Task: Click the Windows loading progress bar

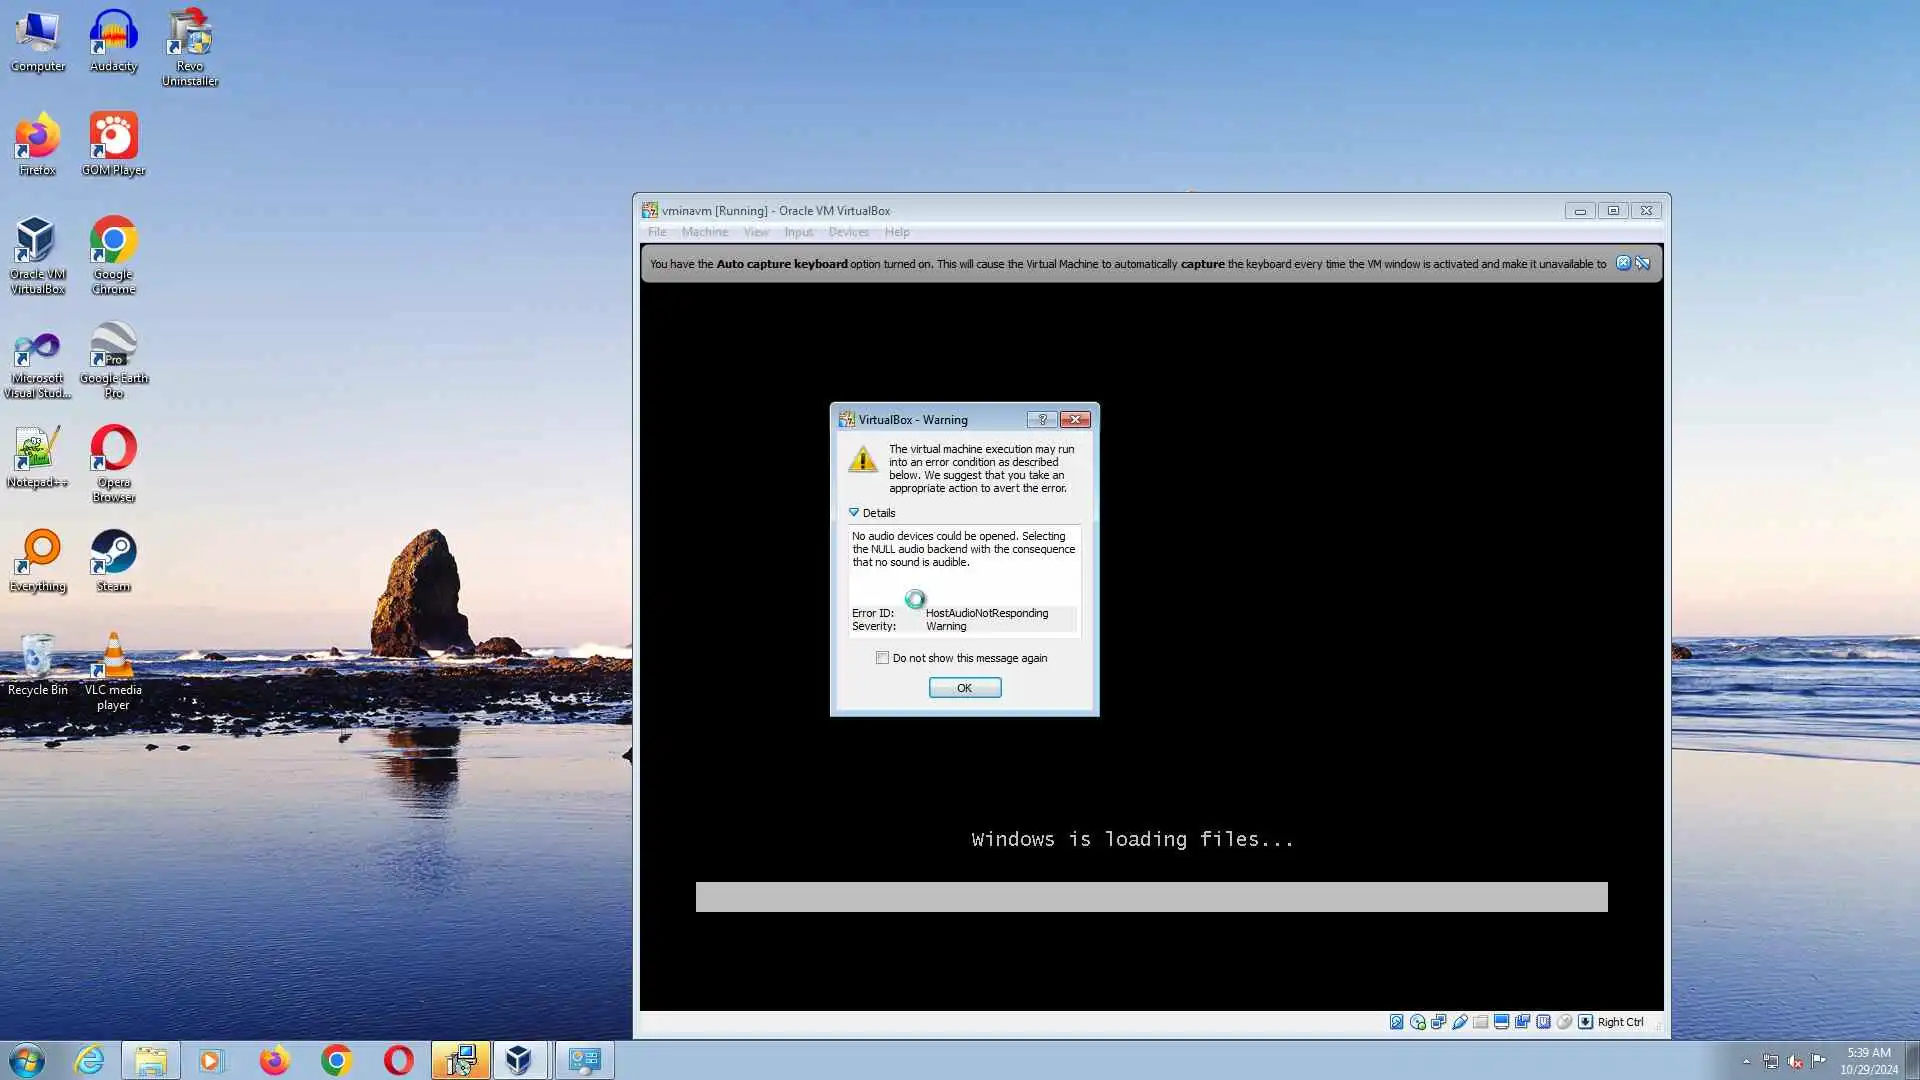Action: tap(1151, 897)
